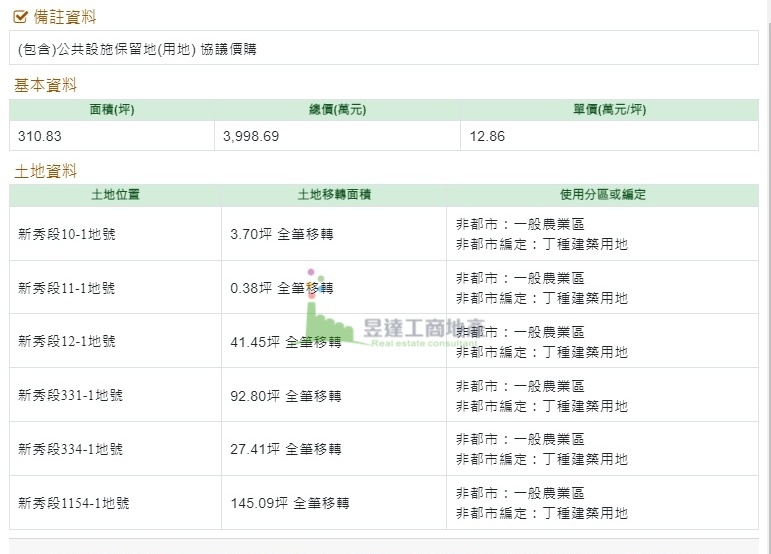Viewport: 771px width, 554px height.
Task: Click the 公共設施保留地 協議價購 remark box
Action: (384, 48)
